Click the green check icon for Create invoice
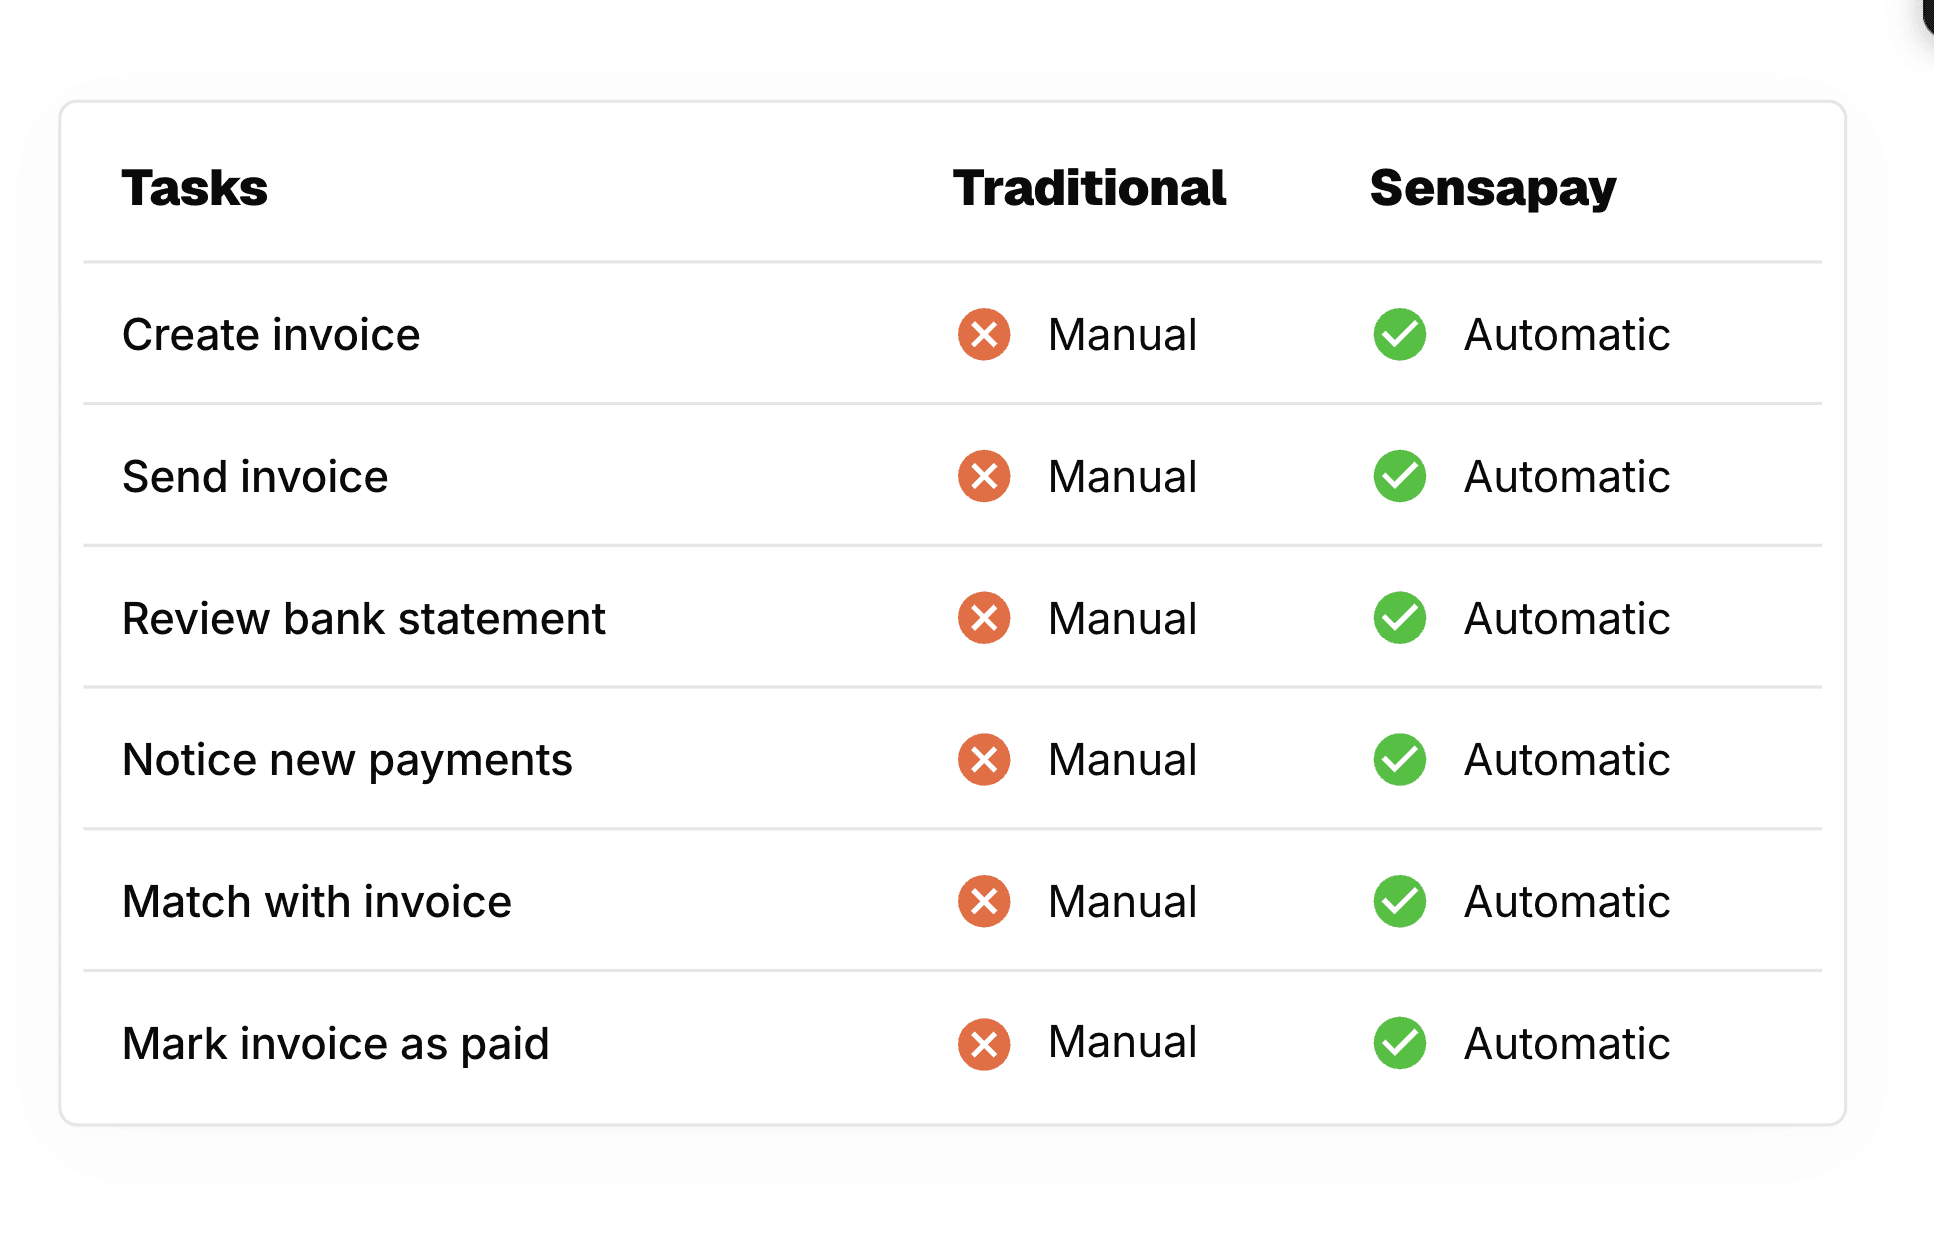The width and height of the screenshot is (1934, 1252). pyautogui.click(x=1400, y=334)
